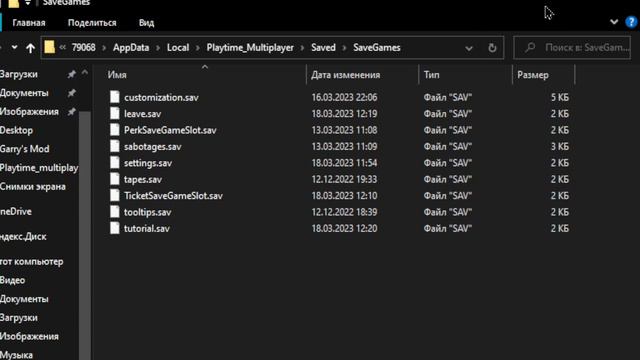Open Видео under This PC
Screen dimensions: 640x360
tap(13, 280)
